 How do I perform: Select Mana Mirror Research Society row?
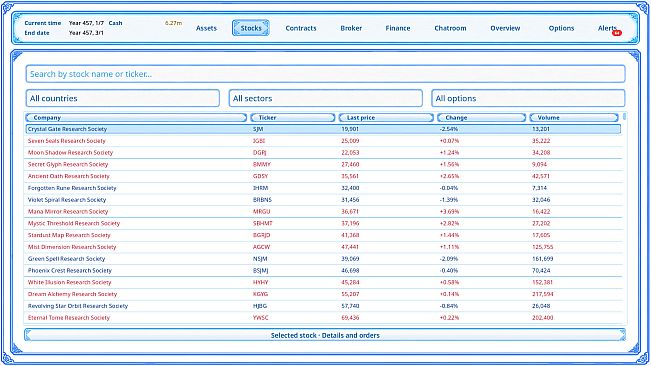[323, 212]
